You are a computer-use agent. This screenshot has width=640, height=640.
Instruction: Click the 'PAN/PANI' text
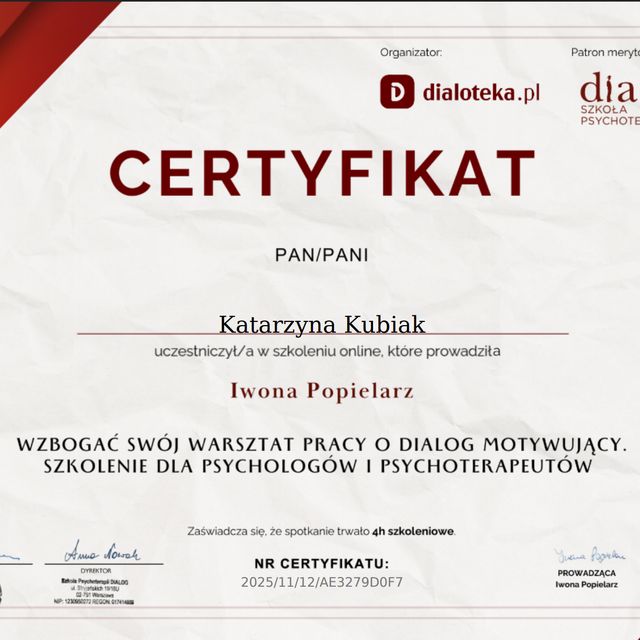322,256
